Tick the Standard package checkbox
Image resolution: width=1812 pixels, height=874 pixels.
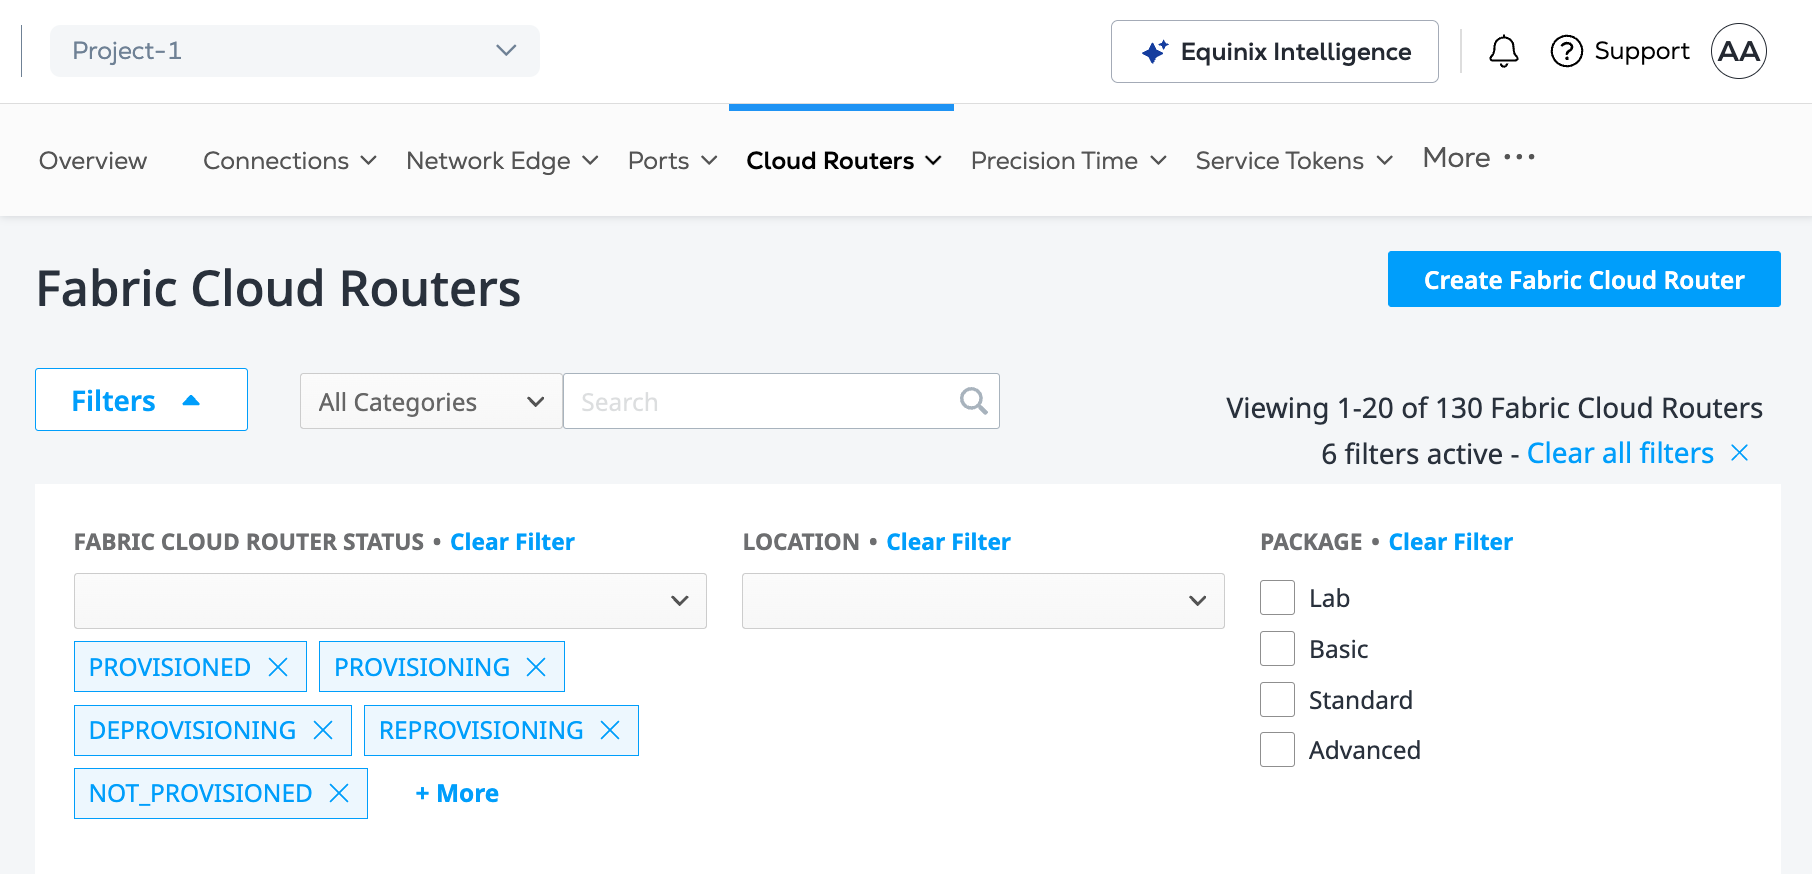point(1277,700)
